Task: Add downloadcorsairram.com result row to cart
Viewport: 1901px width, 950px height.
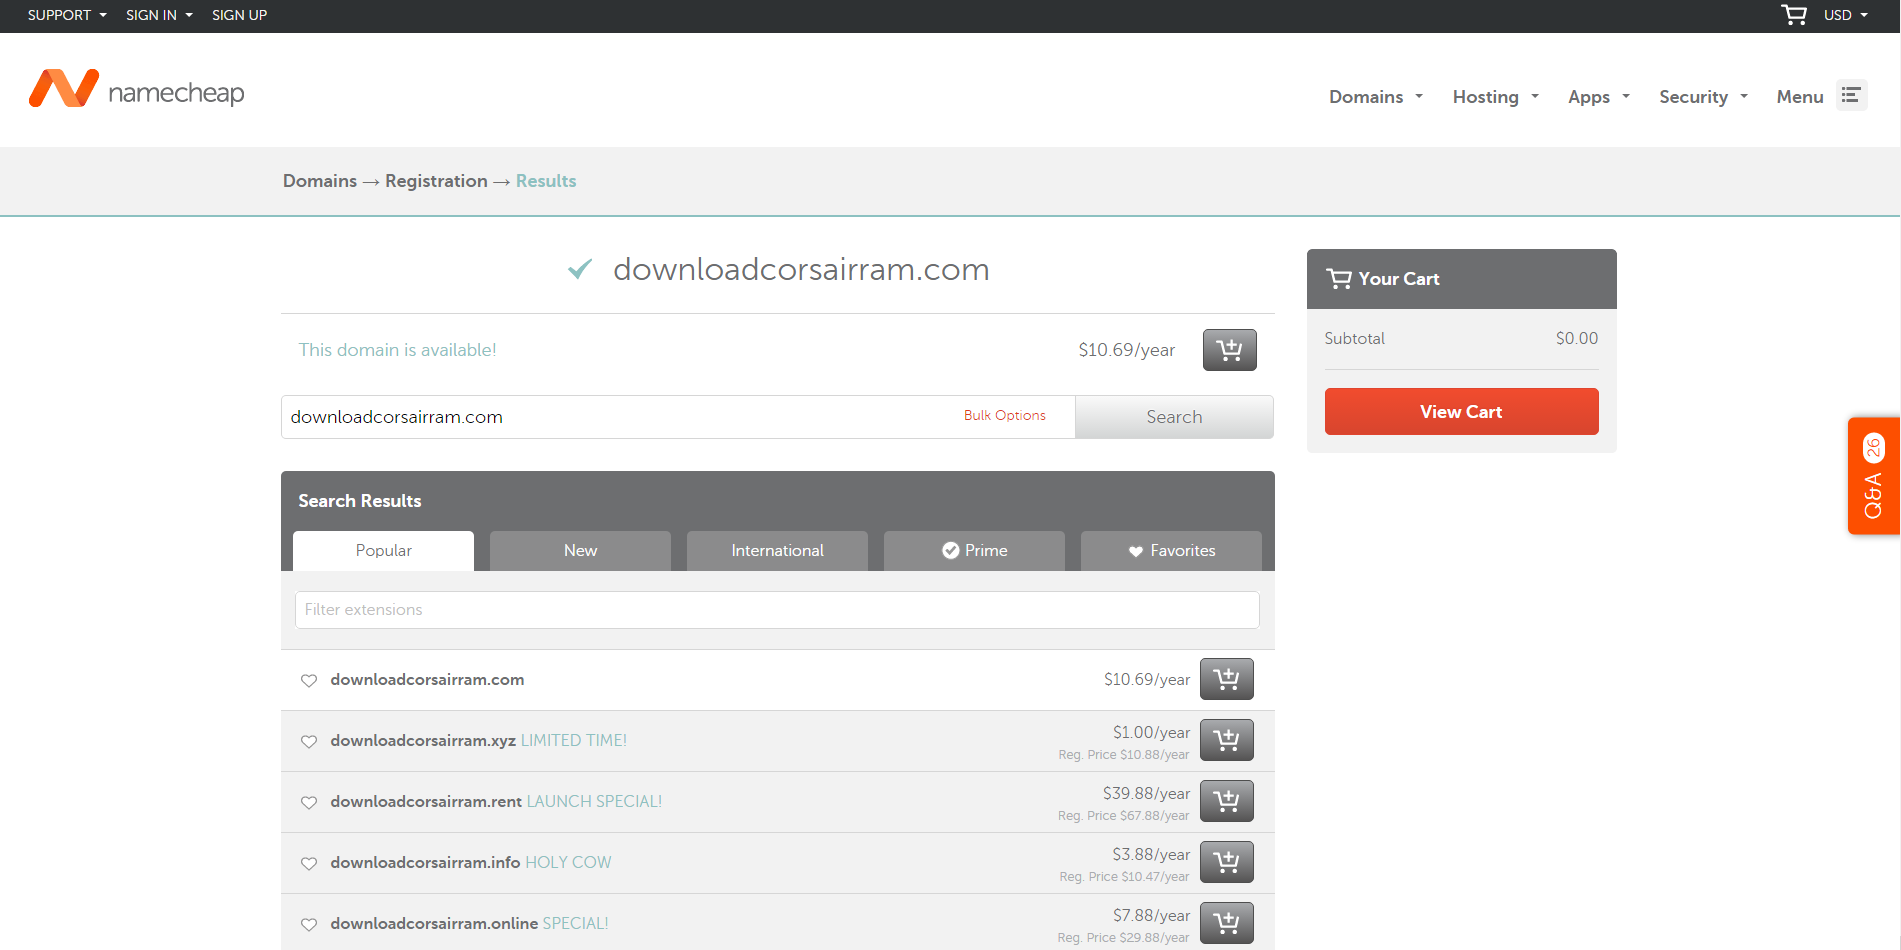Action: coord(1226,680)
